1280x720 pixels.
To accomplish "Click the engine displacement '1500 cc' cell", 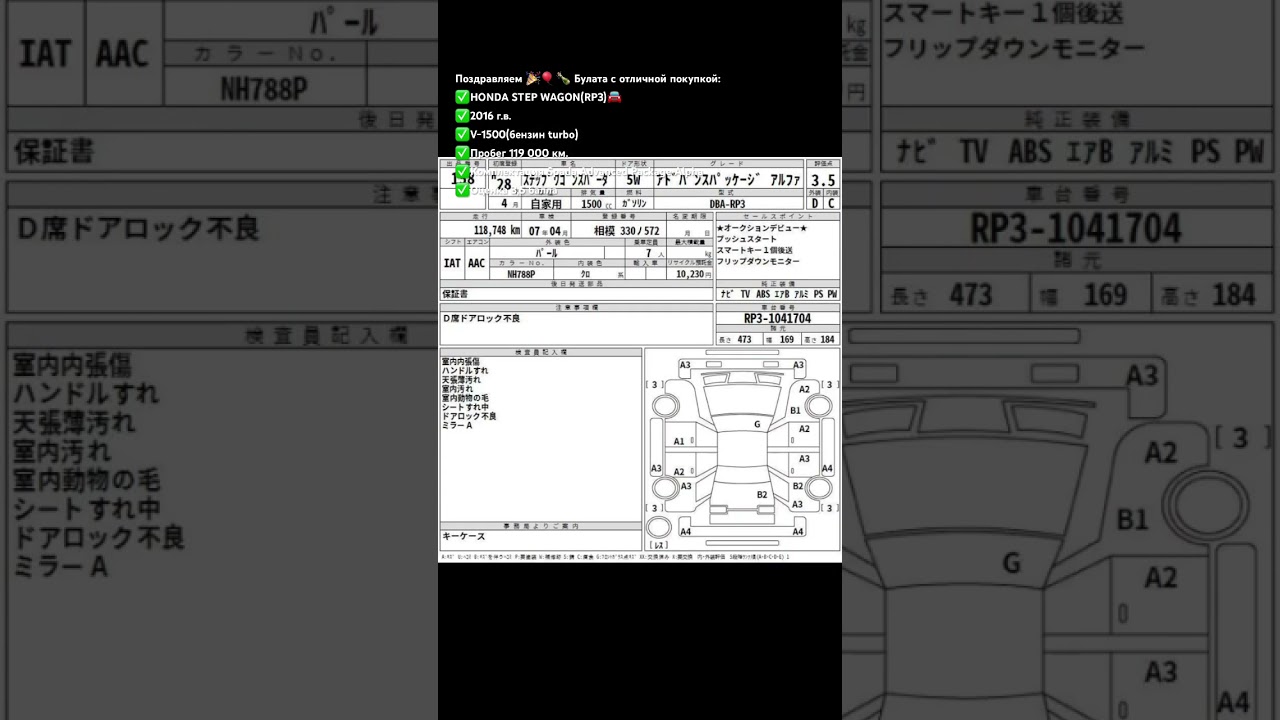I will [x=595, y=204].
